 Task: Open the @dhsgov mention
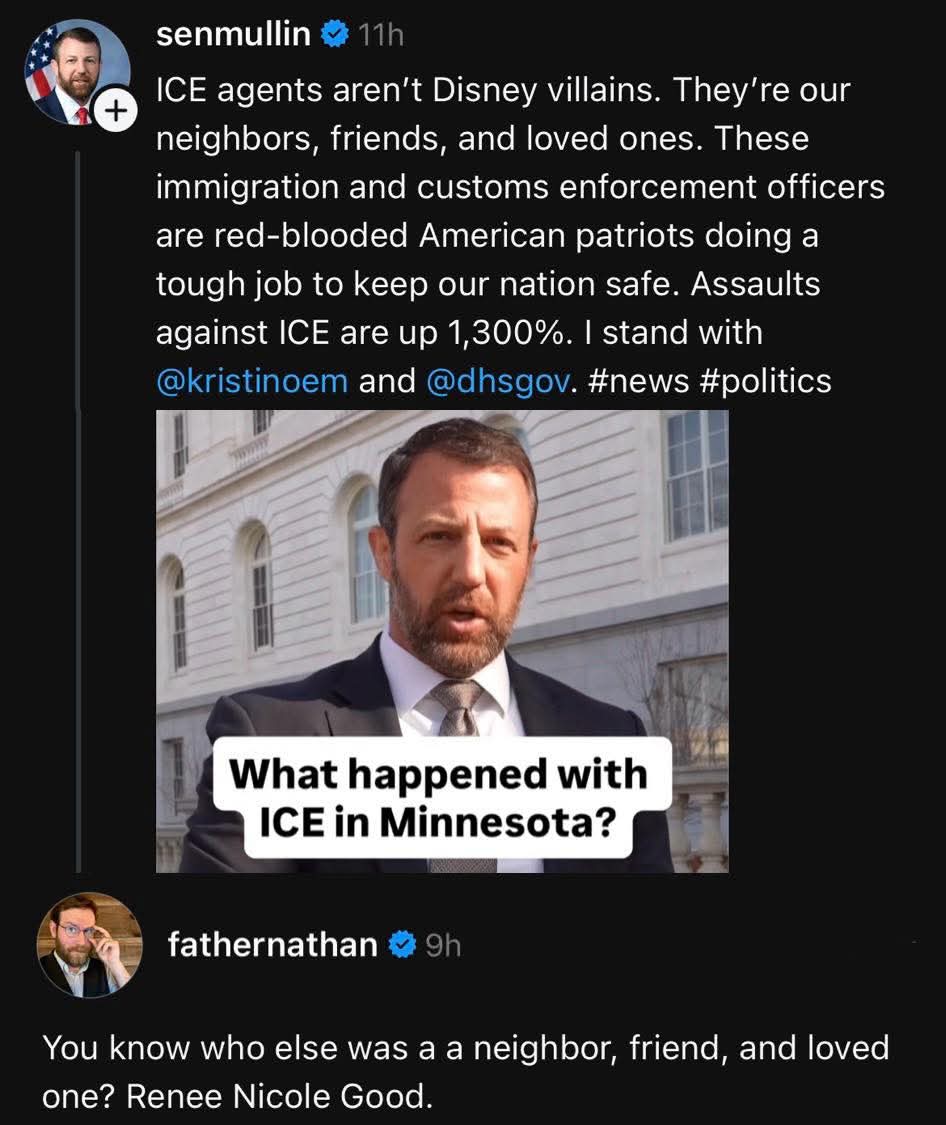click(x=497, y=380)
